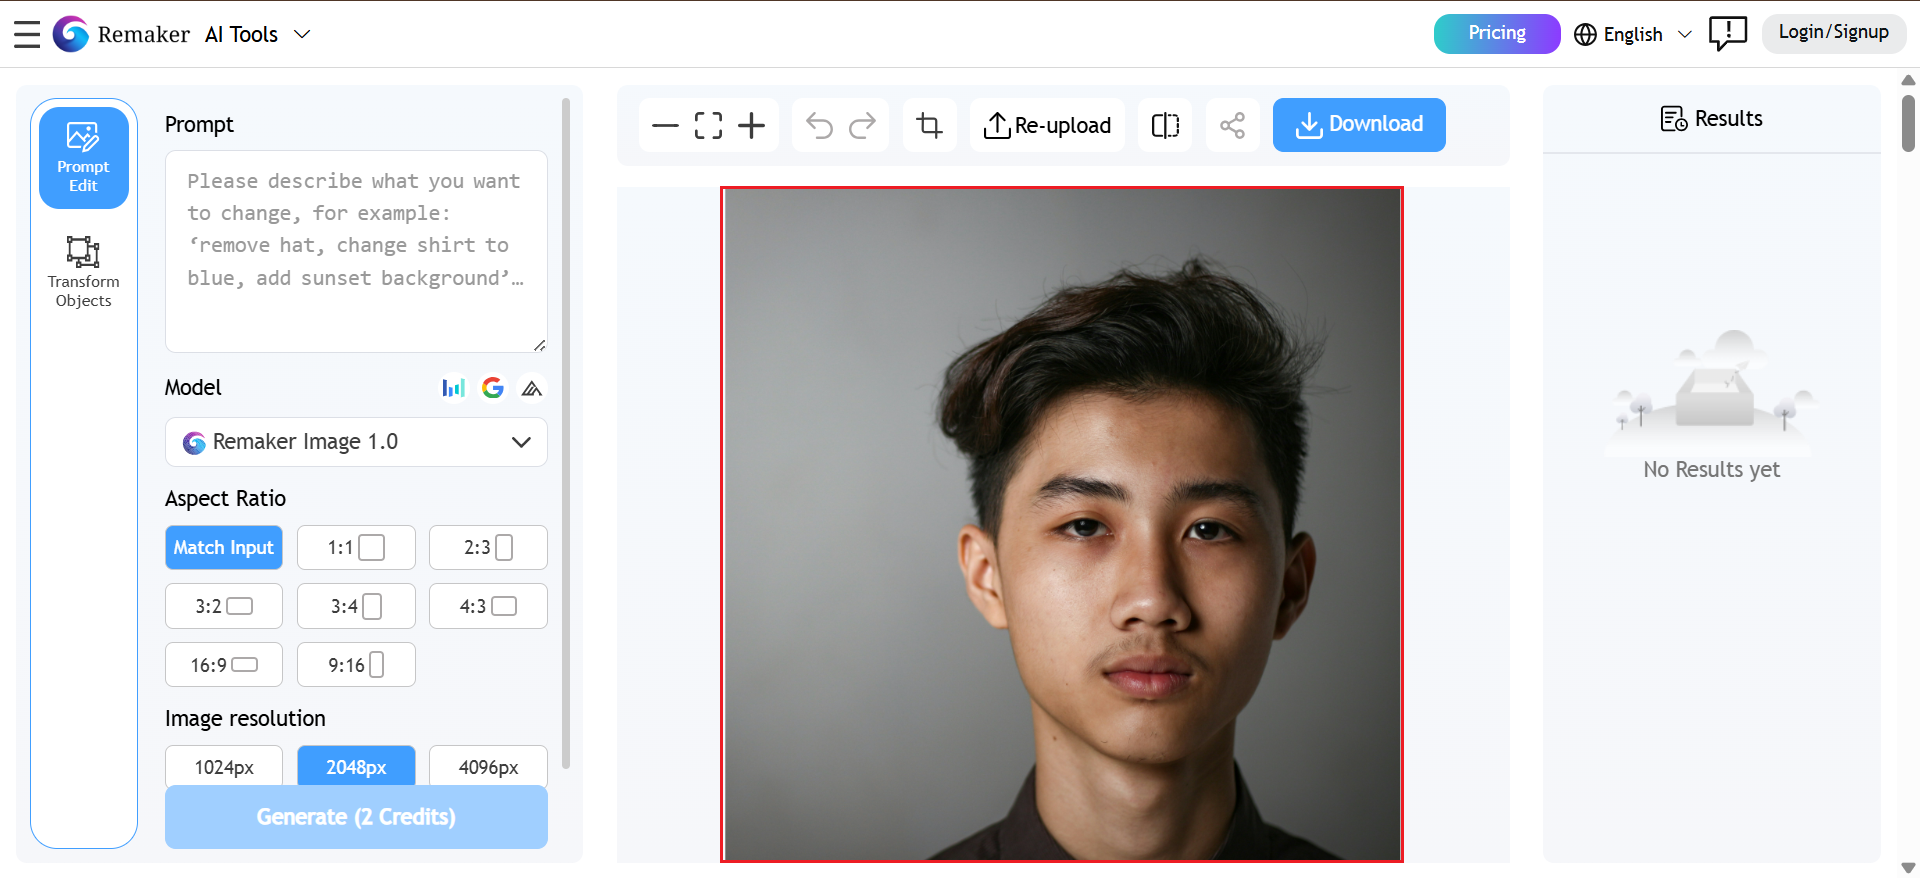Zoom in the canvas with plus
The image size is (1920, 878).
click(751, 125)
